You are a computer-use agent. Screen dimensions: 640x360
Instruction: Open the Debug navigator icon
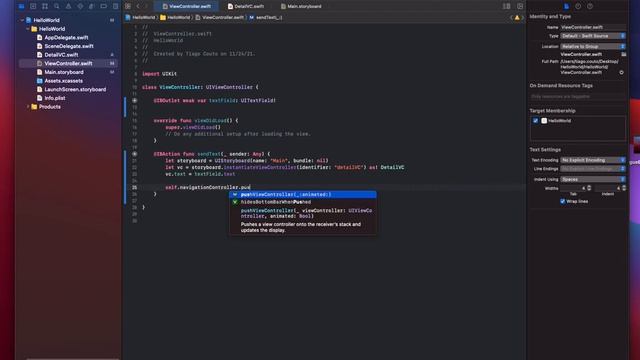click(91, 6)
